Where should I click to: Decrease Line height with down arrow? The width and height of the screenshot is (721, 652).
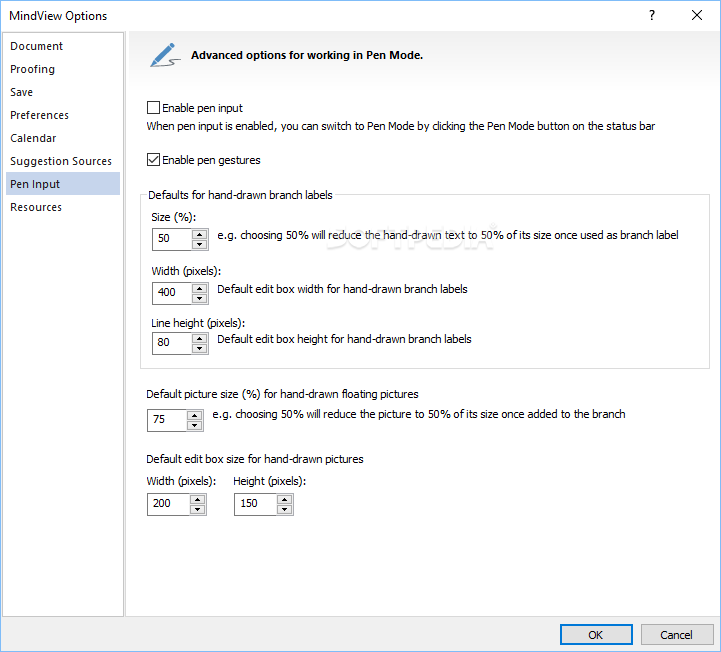tap(200, 349)
